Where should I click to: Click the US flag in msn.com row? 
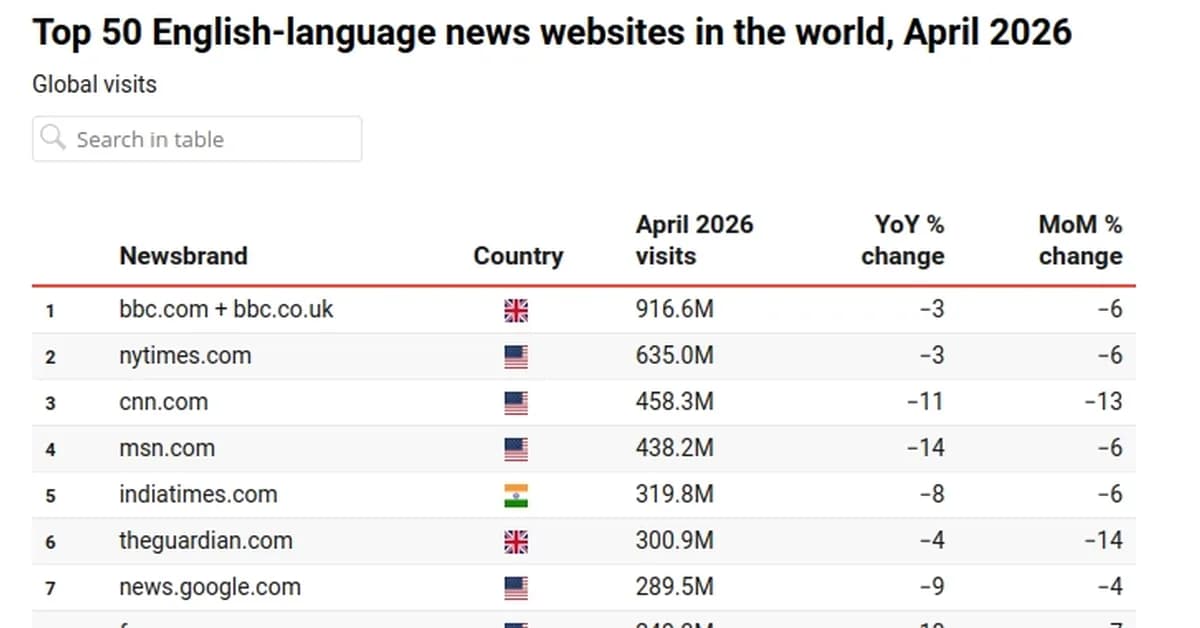(516, 450)
